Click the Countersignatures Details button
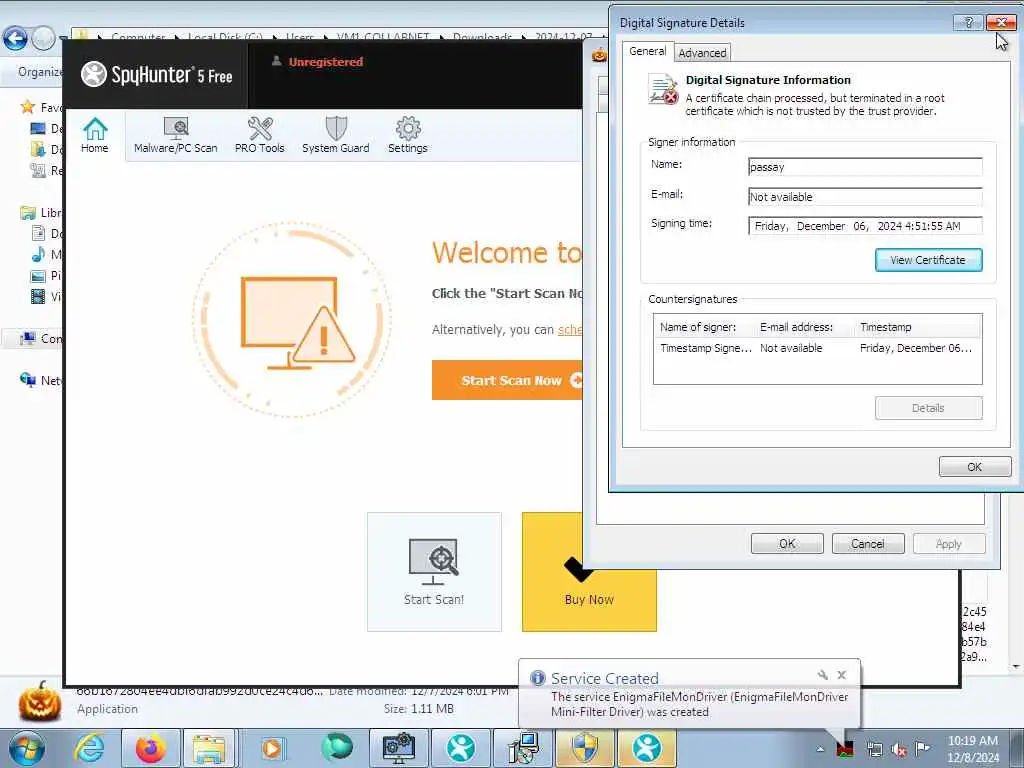 coord(928,408)
